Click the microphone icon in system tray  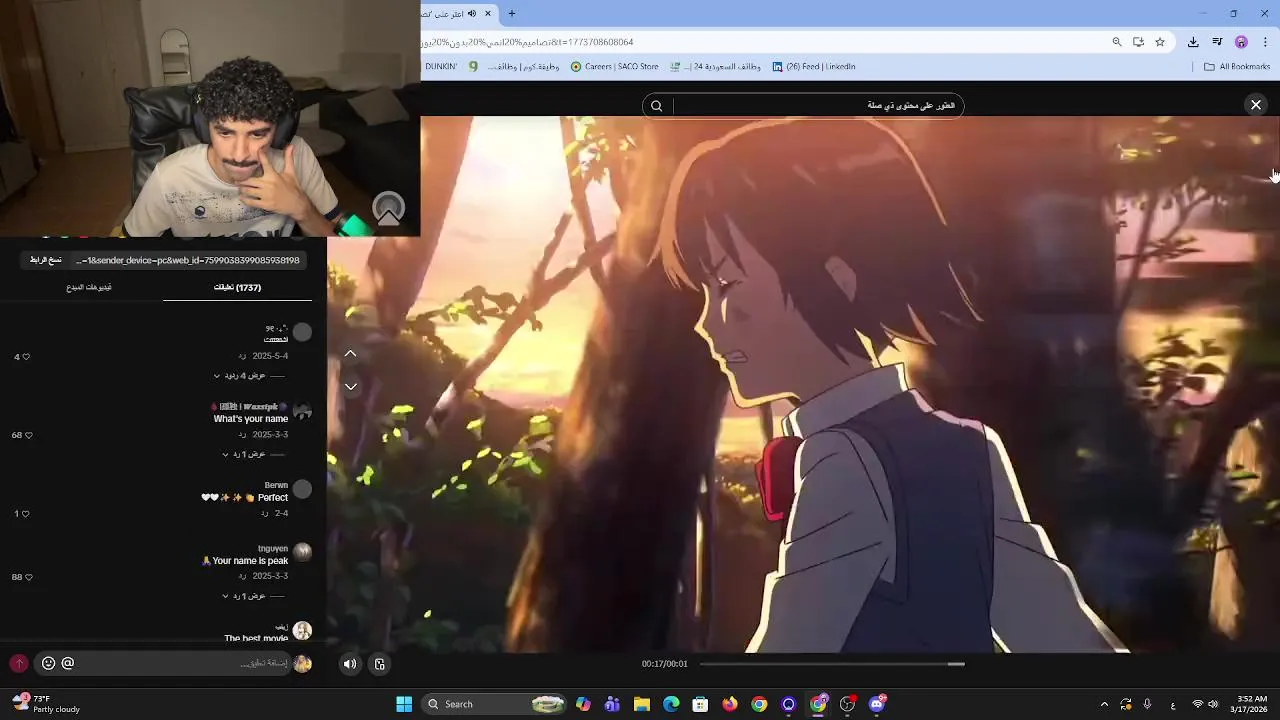[x=1147, y=704]
